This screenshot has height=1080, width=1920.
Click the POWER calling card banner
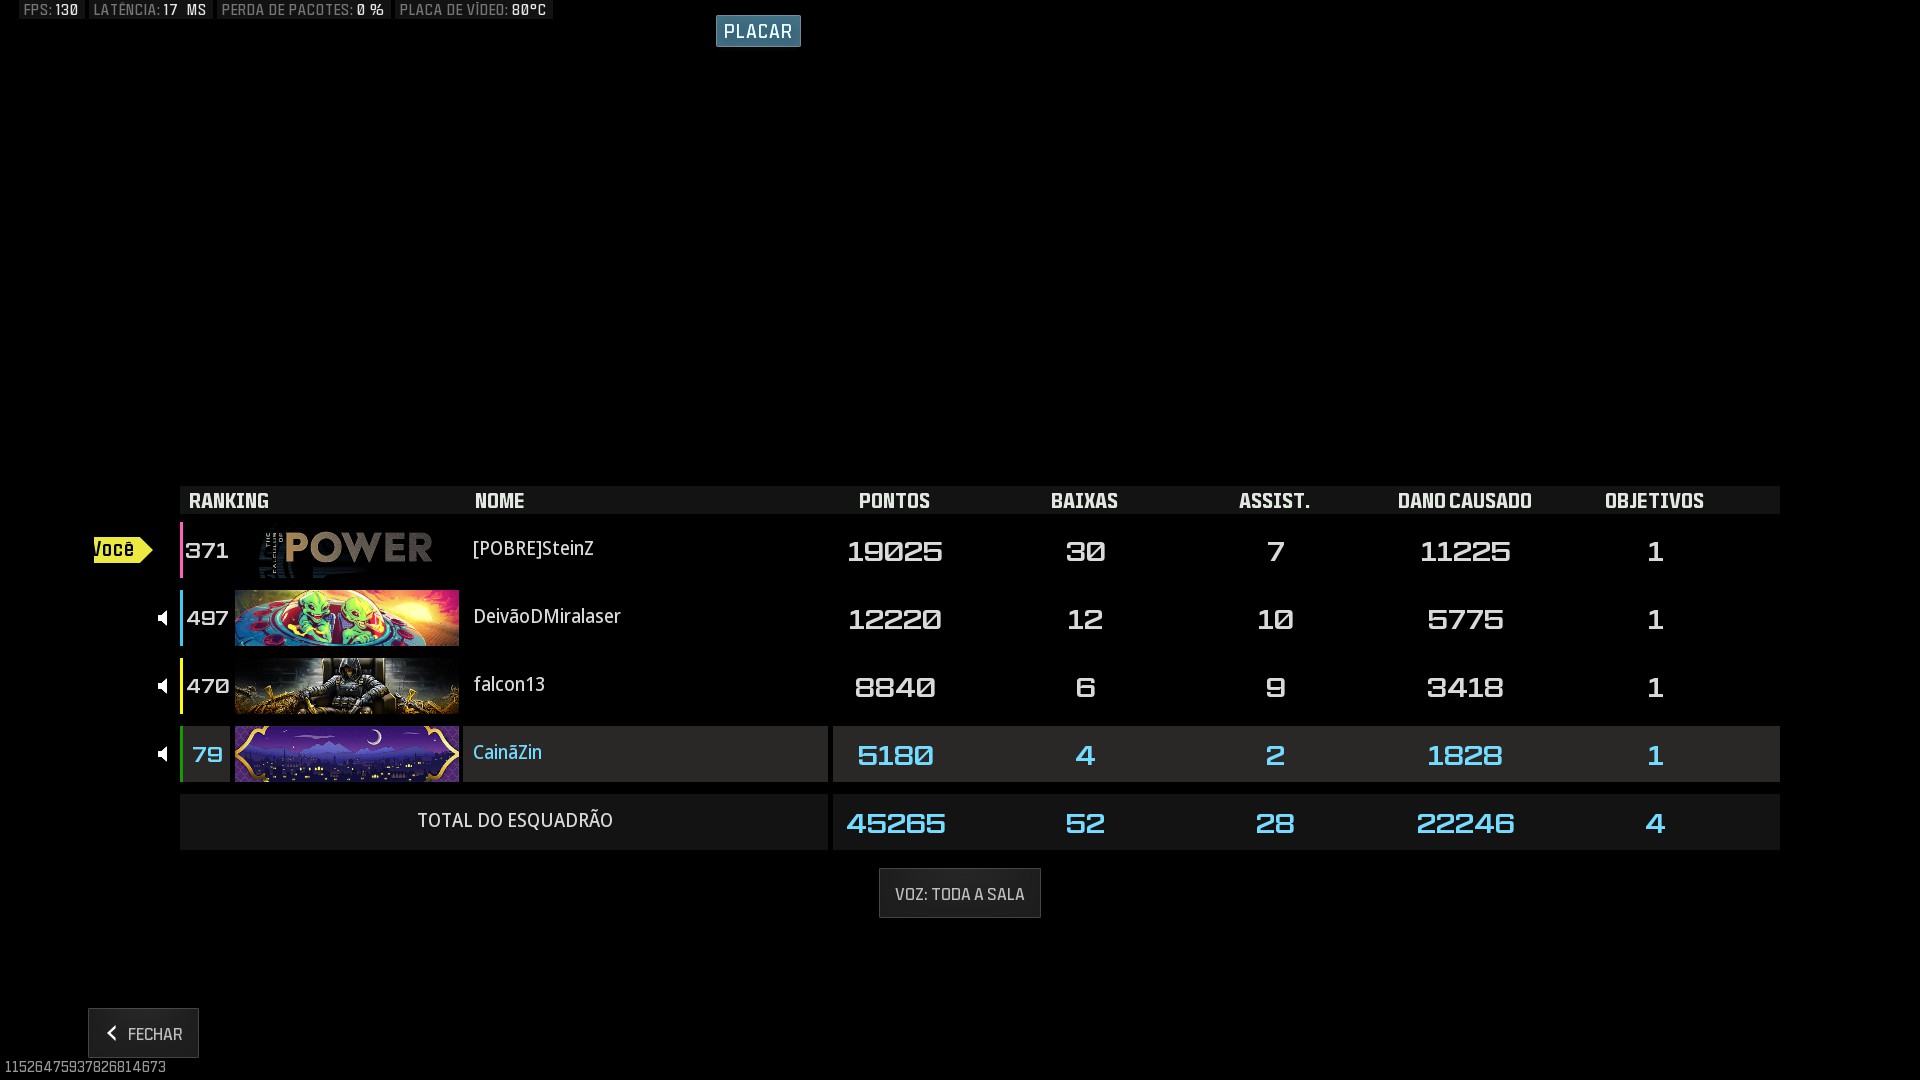click(346, 550)
